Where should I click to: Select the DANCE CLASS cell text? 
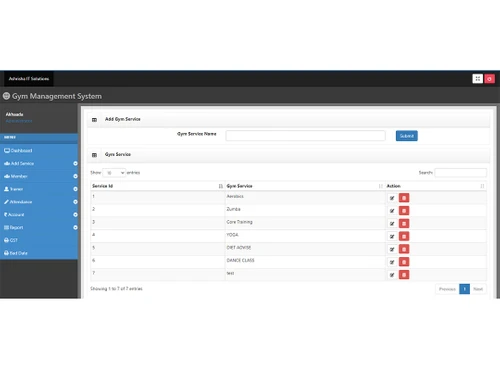pyautogui.click(x=240, y=260)
